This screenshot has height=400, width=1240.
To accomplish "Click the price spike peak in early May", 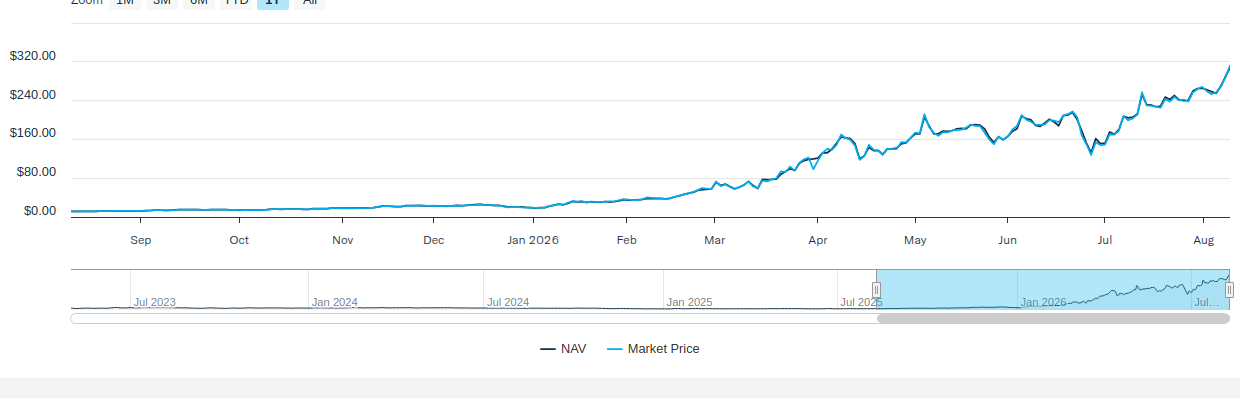I will (924, 115).
